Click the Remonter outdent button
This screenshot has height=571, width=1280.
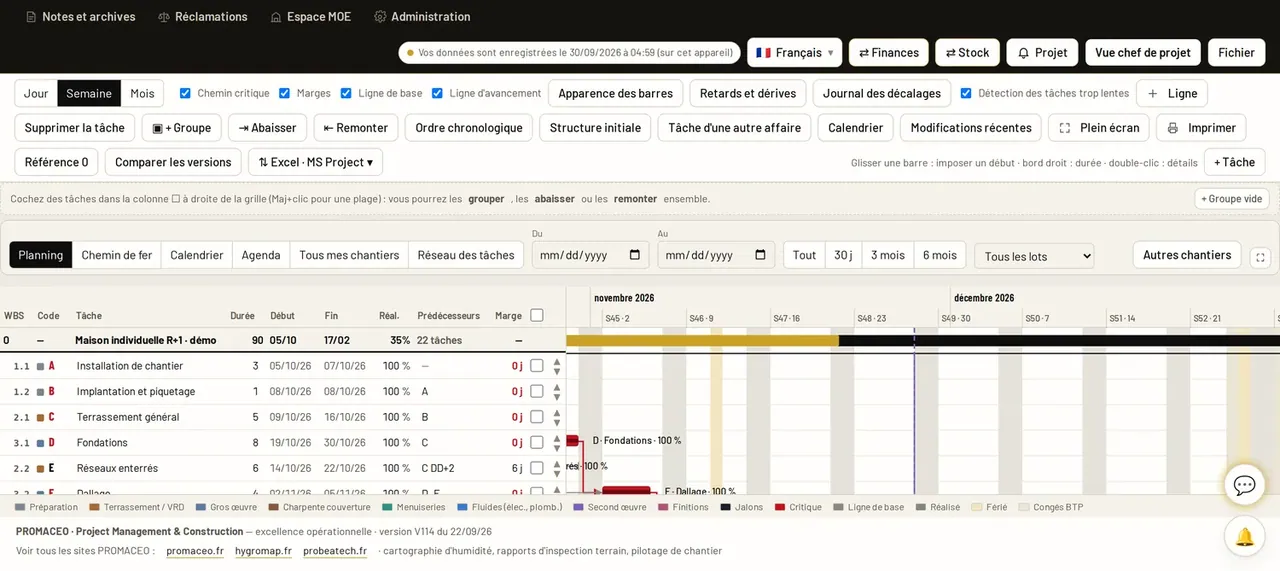356,128
